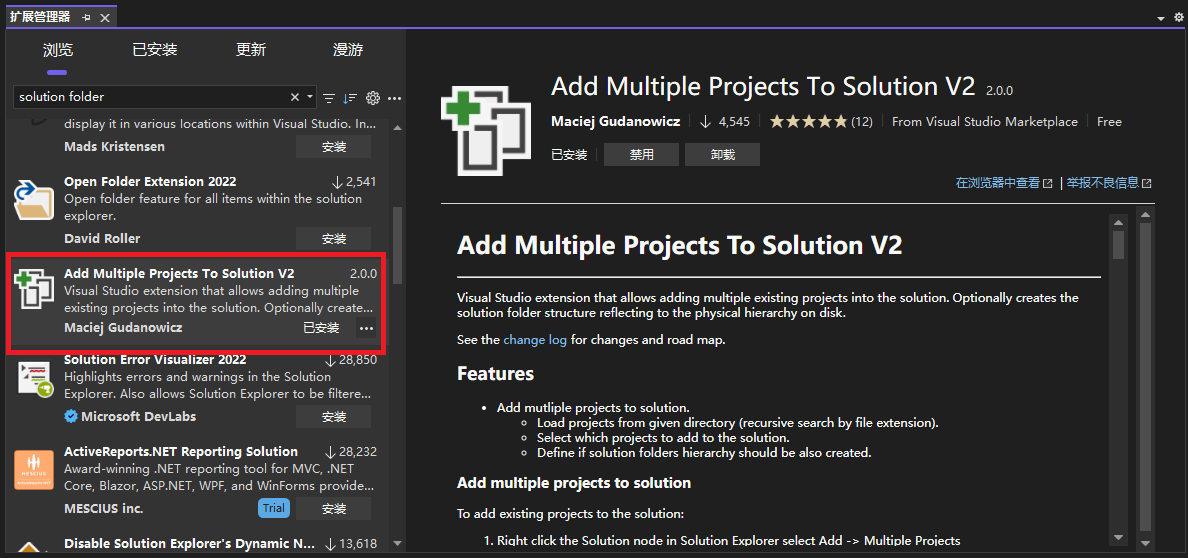Open the change log link
The height and width of the screenshot is (558, 1188).
[535, 340]
